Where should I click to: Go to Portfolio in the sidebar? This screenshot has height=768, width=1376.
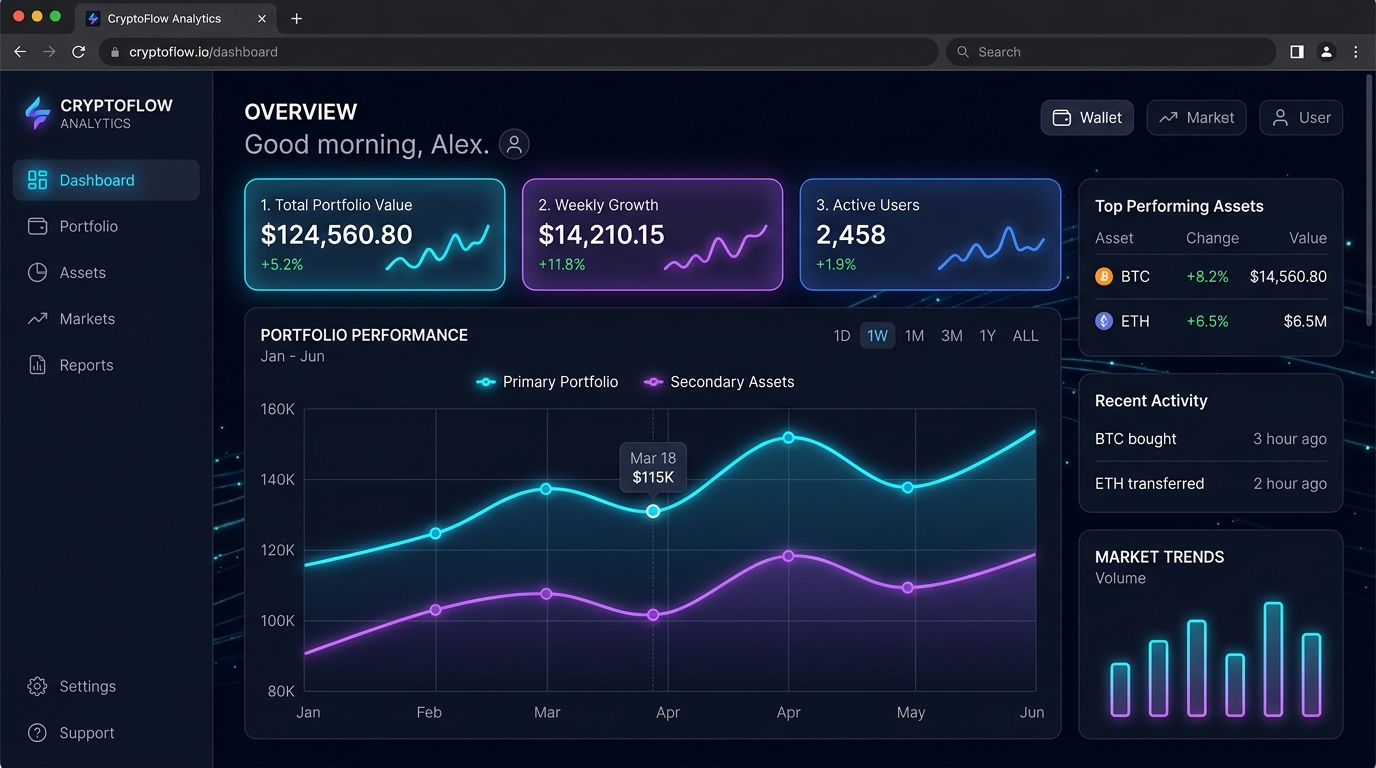coord(106,227)
